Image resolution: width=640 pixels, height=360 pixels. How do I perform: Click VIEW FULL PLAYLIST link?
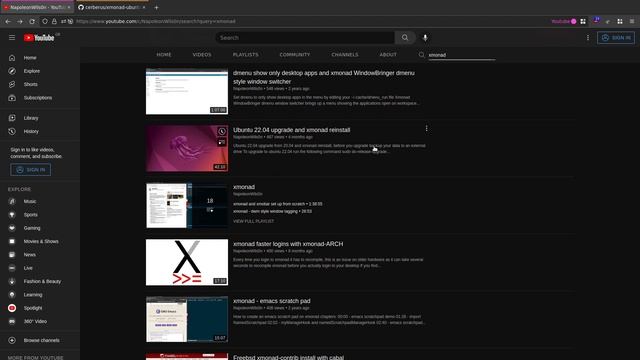[253, 221]
